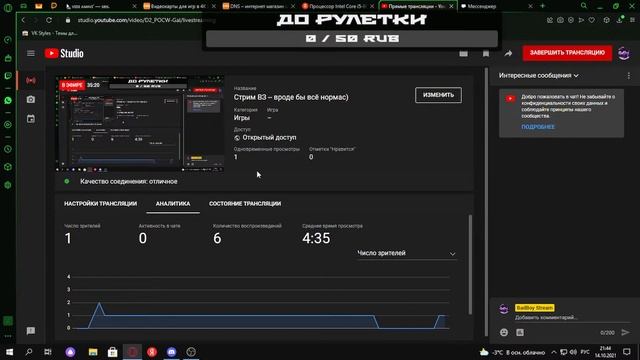
Task: Open the 'Подробнее' link in chat
Action: [x=538, y=127]
